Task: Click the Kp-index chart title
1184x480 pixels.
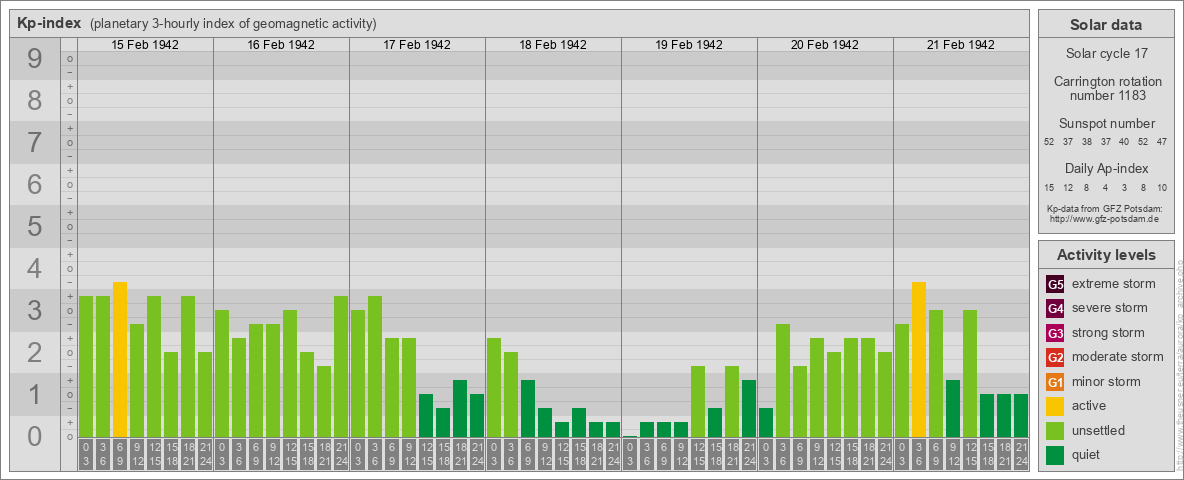Action: [x=49, y=23]
